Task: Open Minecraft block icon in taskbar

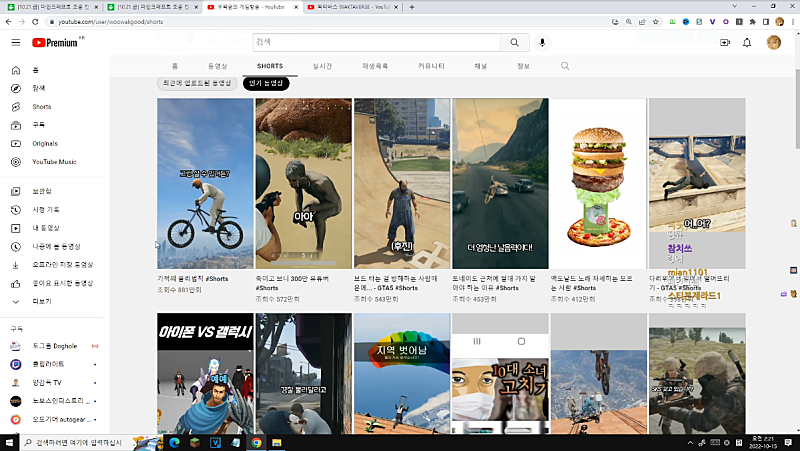Action: coord(195,442)
